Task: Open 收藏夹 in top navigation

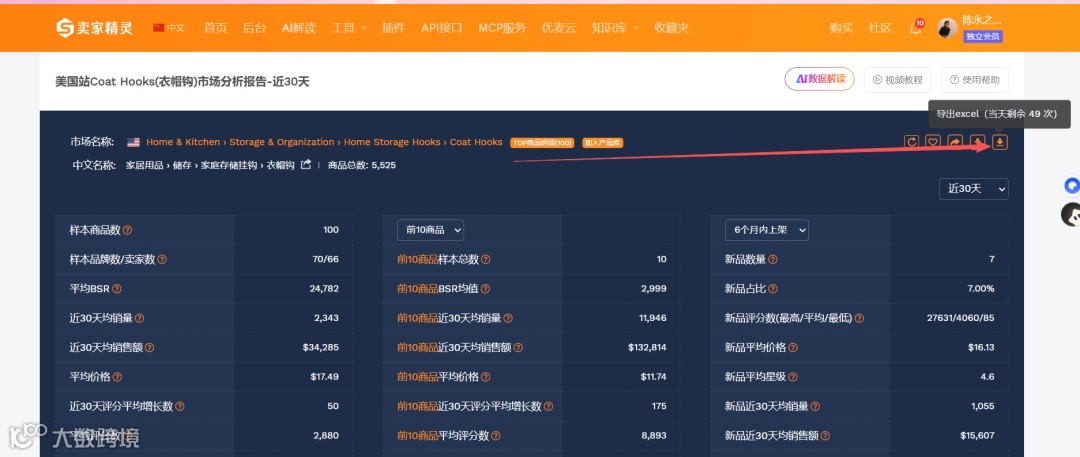Action: click(672, 28)
